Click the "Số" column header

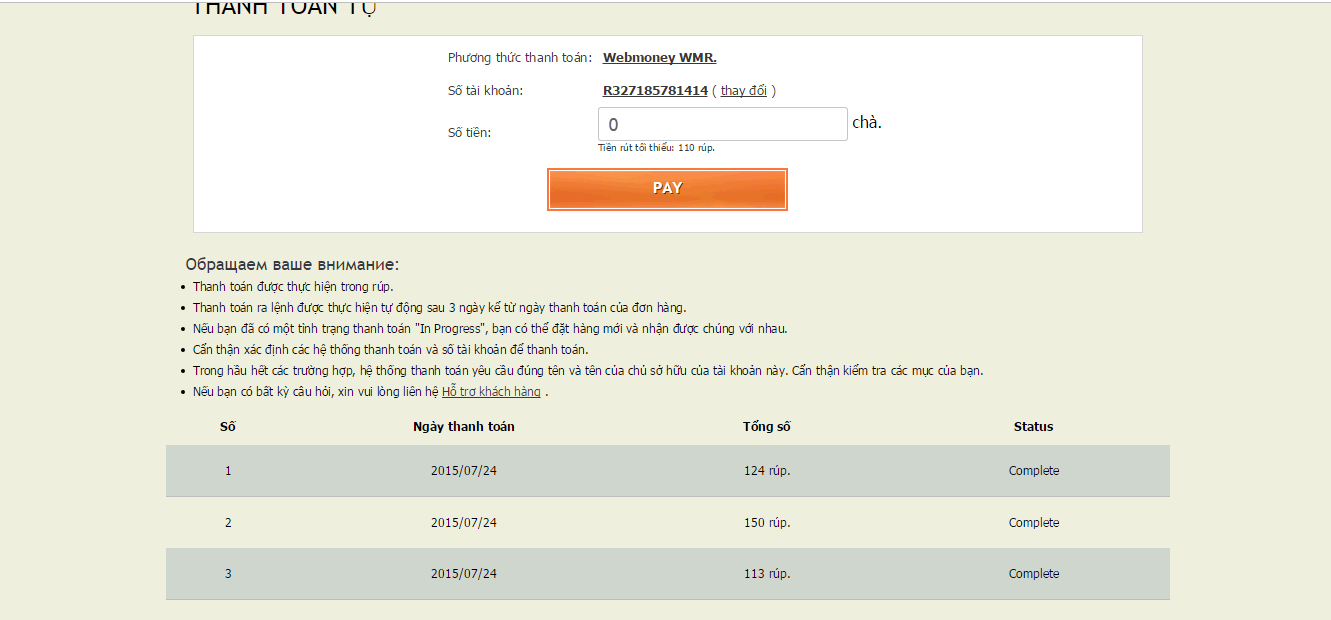(x=228, y=427)
